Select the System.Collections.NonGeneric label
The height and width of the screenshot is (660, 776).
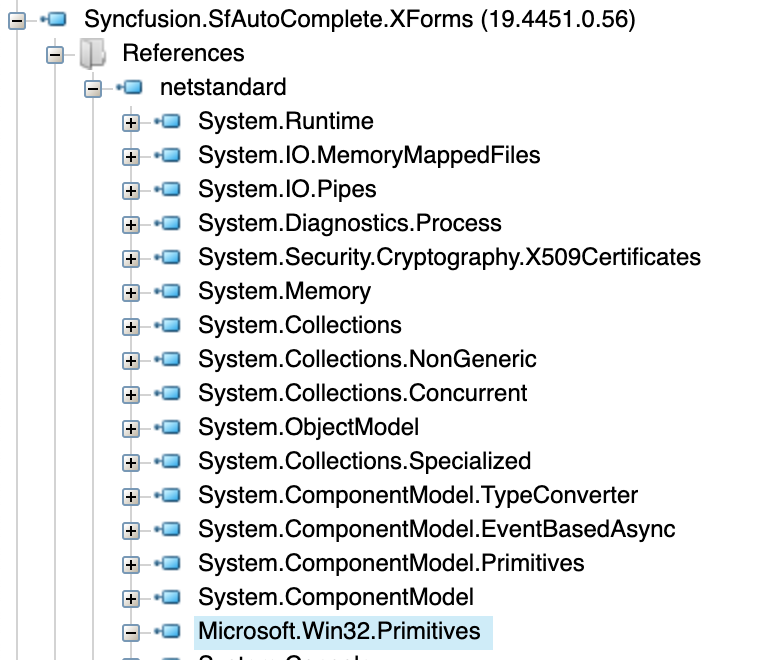click(367, 359)
